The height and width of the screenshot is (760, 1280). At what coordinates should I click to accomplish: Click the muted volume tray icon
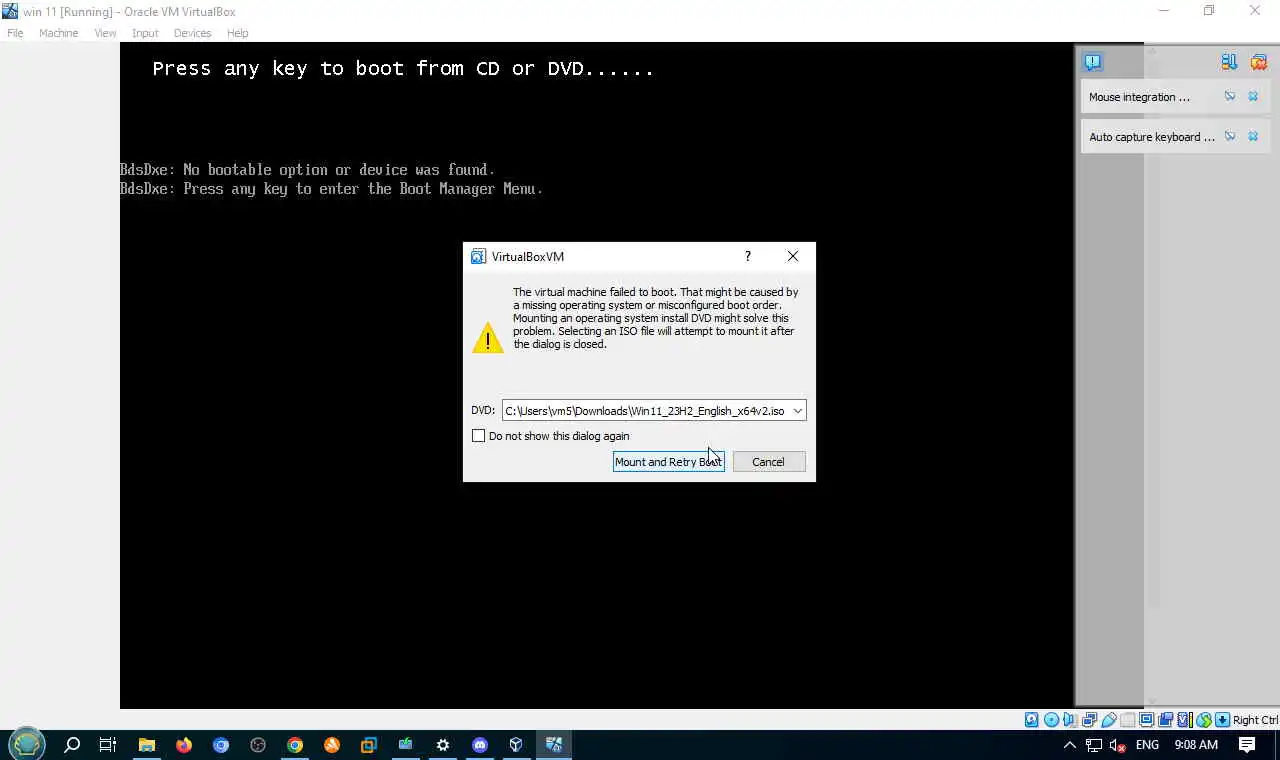tap(1118, 745)
